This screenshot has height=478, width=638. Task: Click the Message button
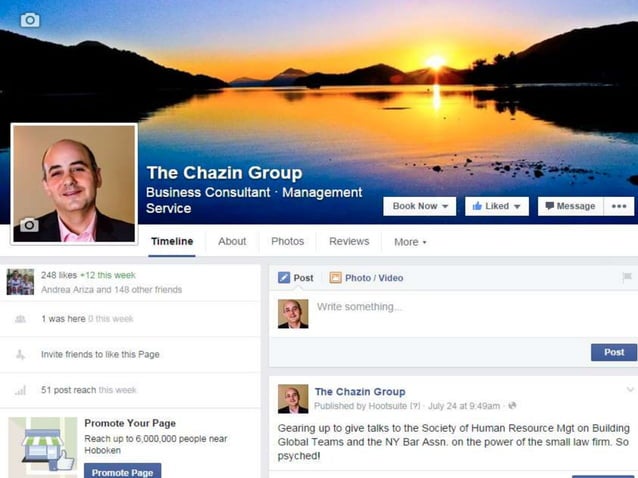[x=571, y=206]
